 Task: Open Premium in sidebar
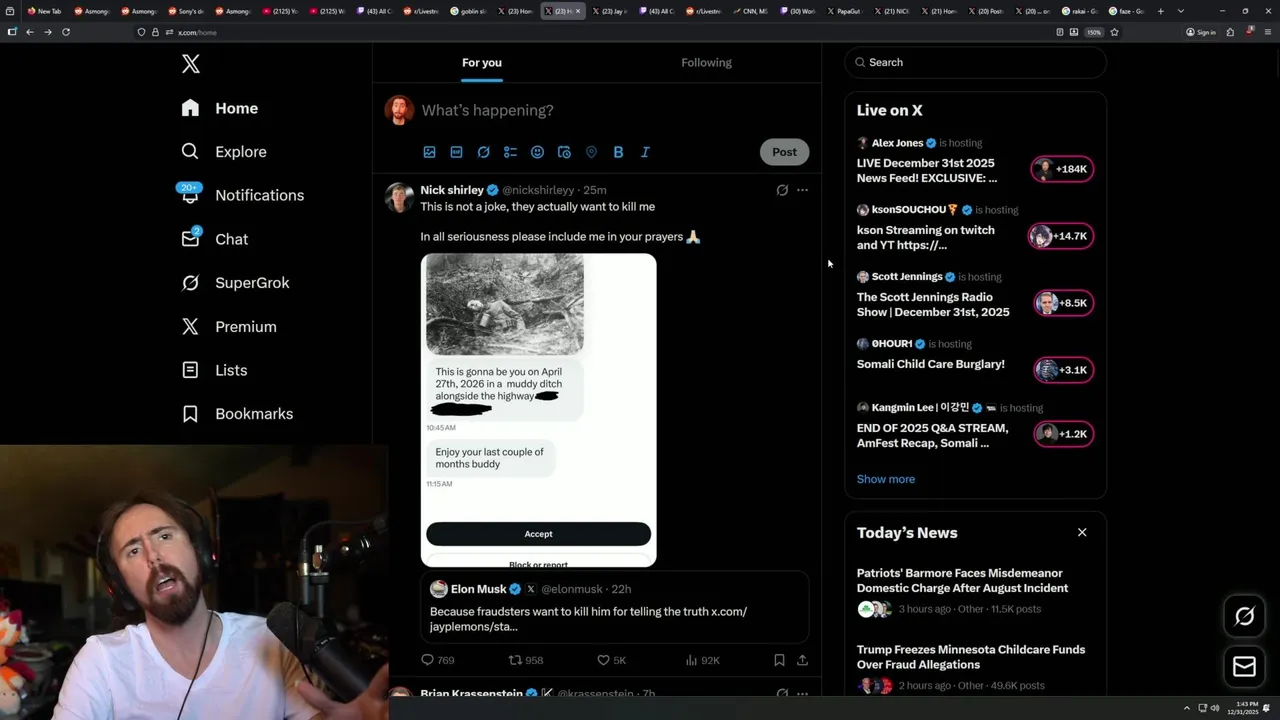point(228,326)
